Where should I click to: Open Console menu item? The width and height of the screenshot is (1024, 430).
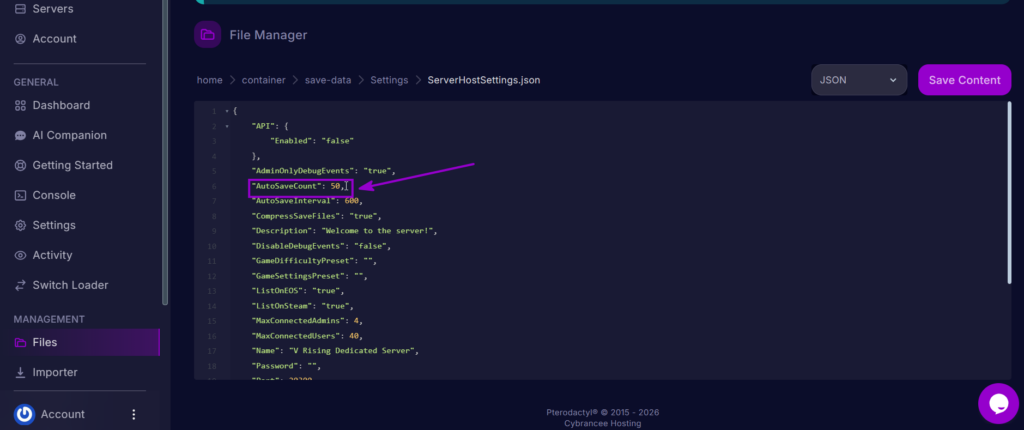(54, 195)
